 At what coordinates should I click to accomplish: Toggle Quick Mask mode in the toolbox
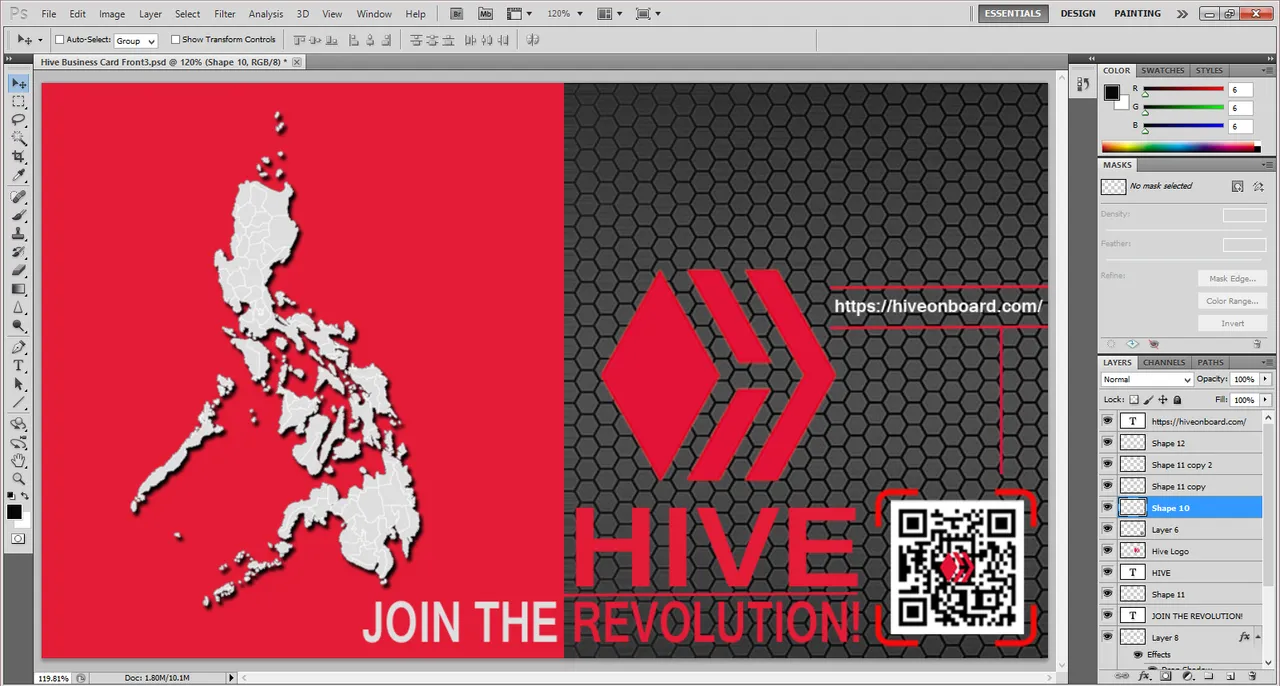pyautogui.click(x=19, y=539)
